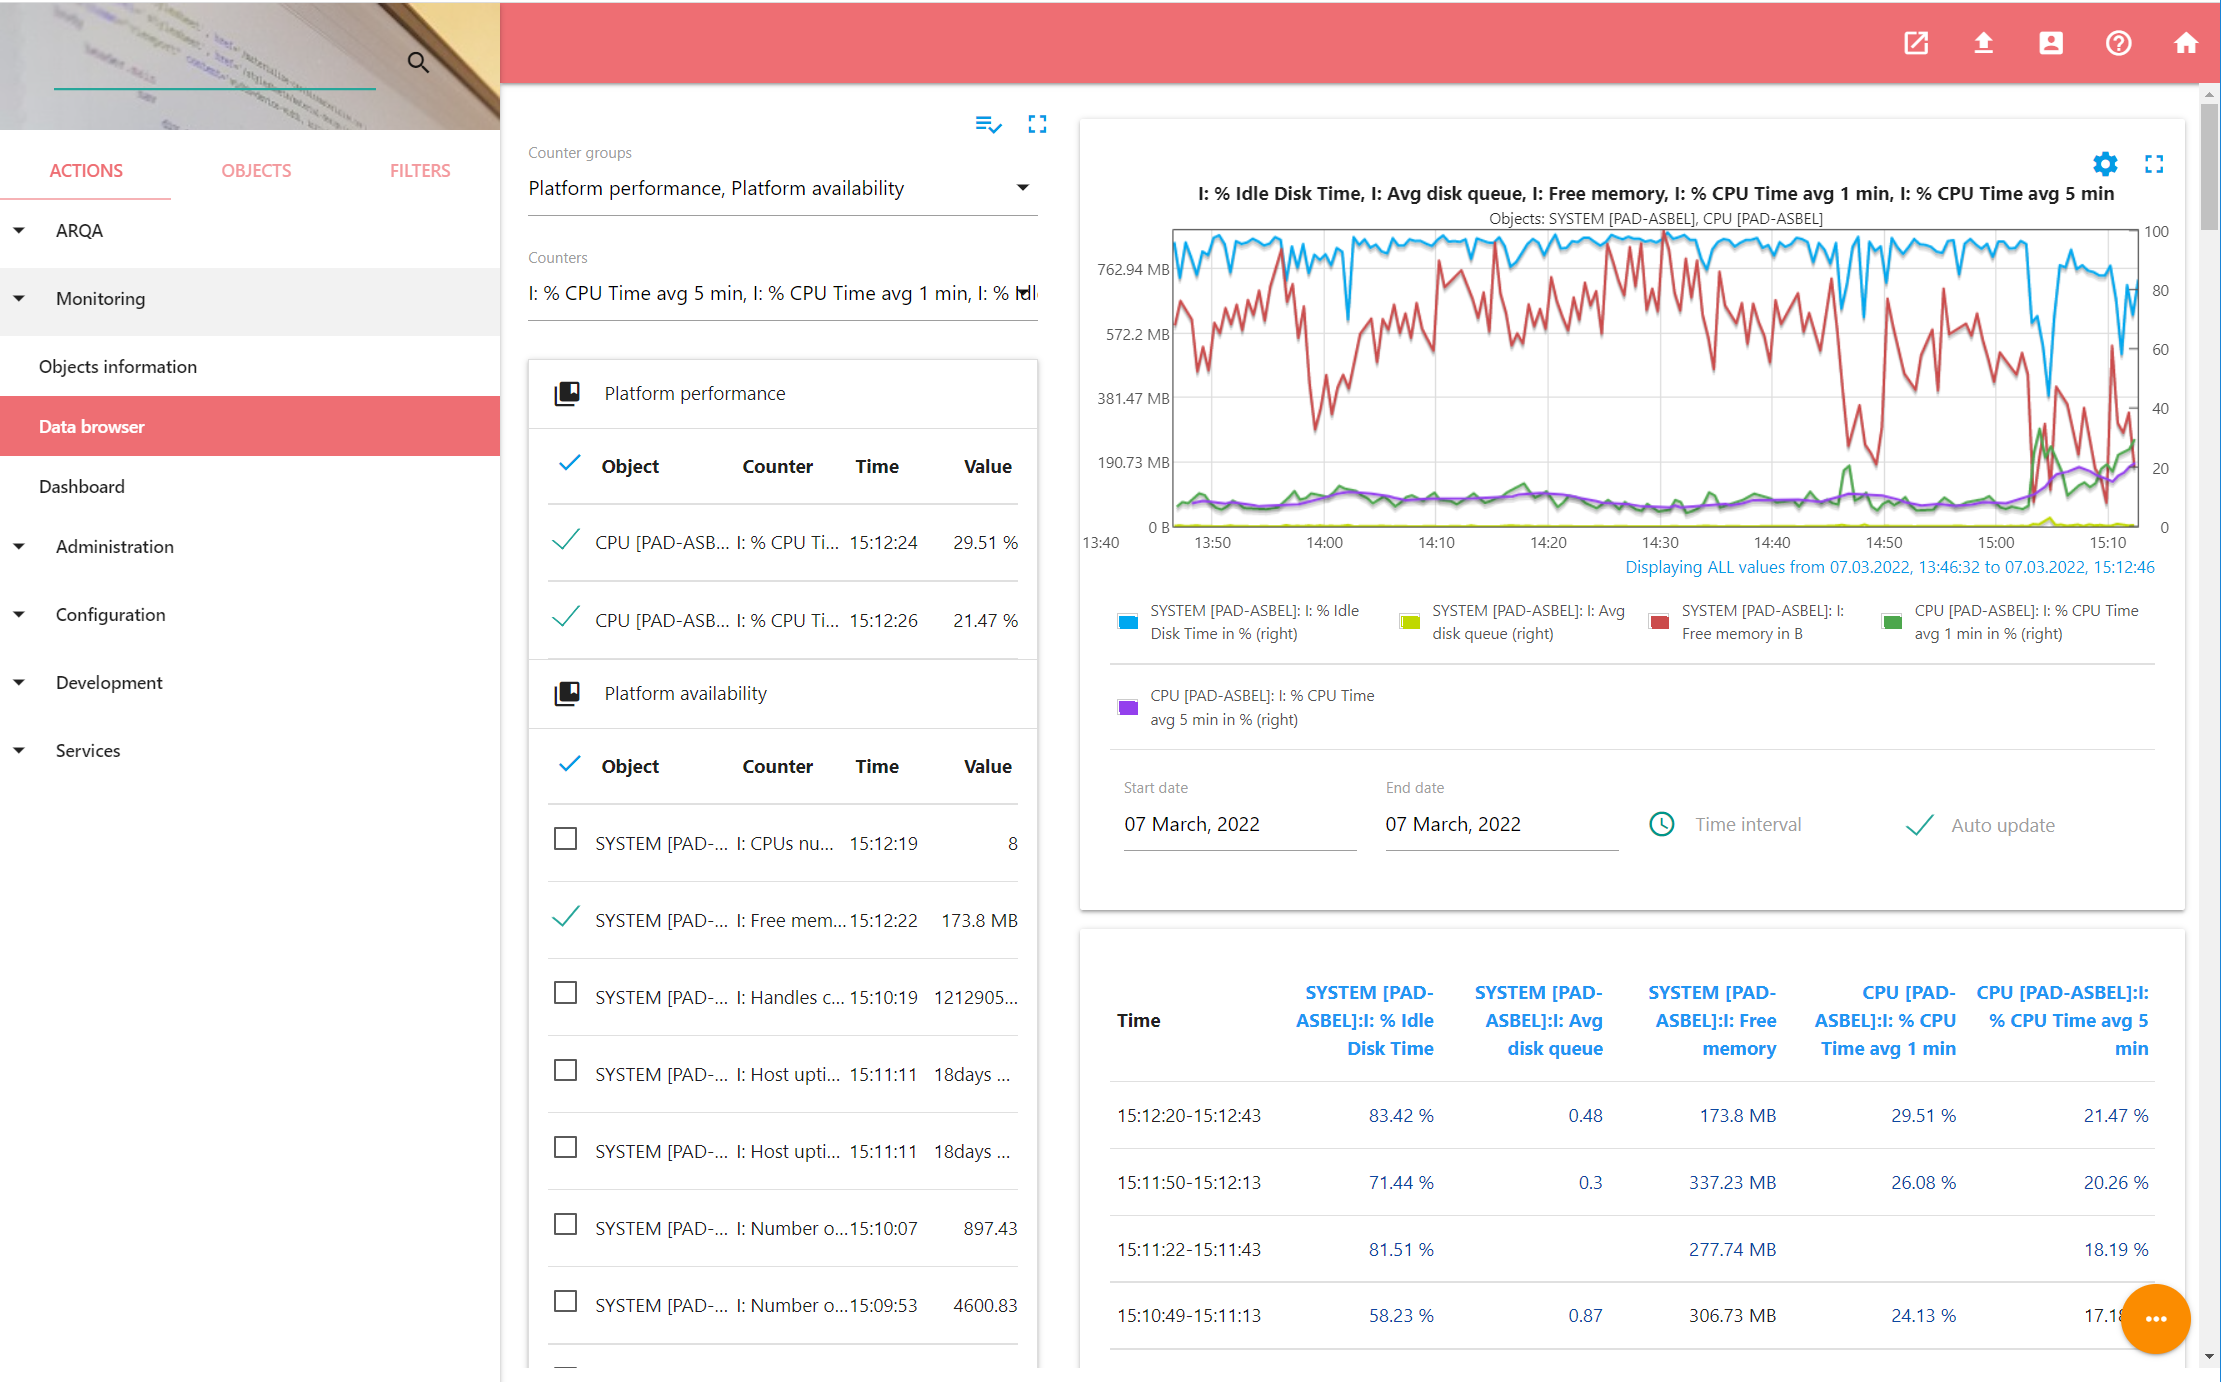Go to home via house icon
Screen dimensions: 2221x1382
(x=2186, y=43)
